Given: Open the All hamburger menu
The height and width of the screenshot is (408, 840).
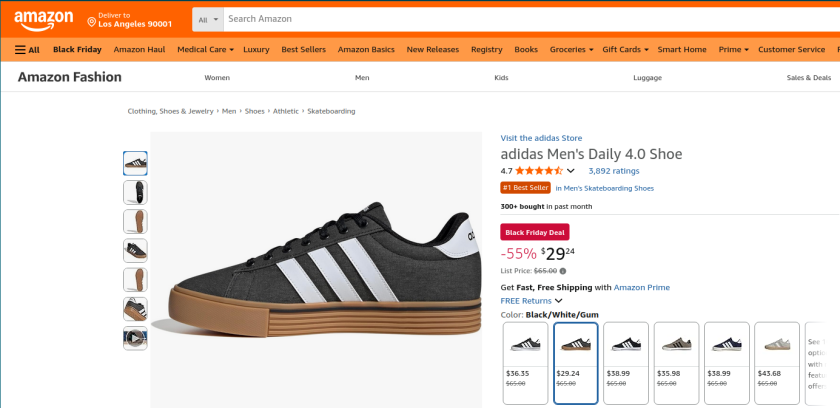Looking at the screenshot, I should click(x=27, y=49).
